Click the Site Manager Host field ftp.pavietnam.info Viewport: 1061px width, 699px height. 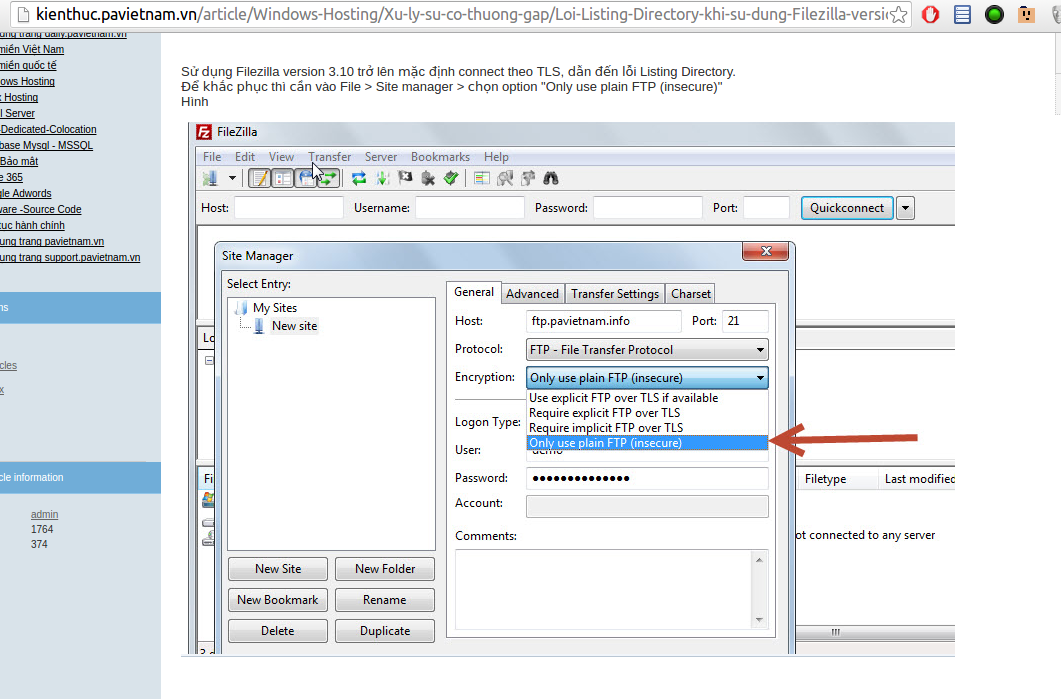(604, 321)
